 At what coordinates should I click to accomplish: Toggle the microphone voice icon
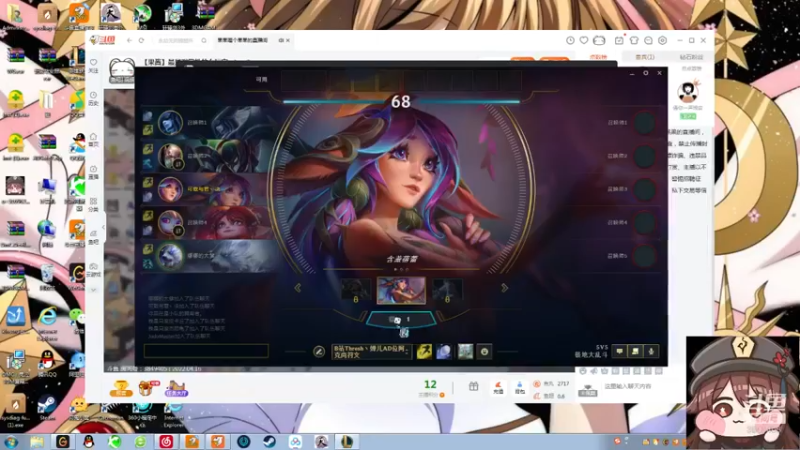click(x=651, y=351)
